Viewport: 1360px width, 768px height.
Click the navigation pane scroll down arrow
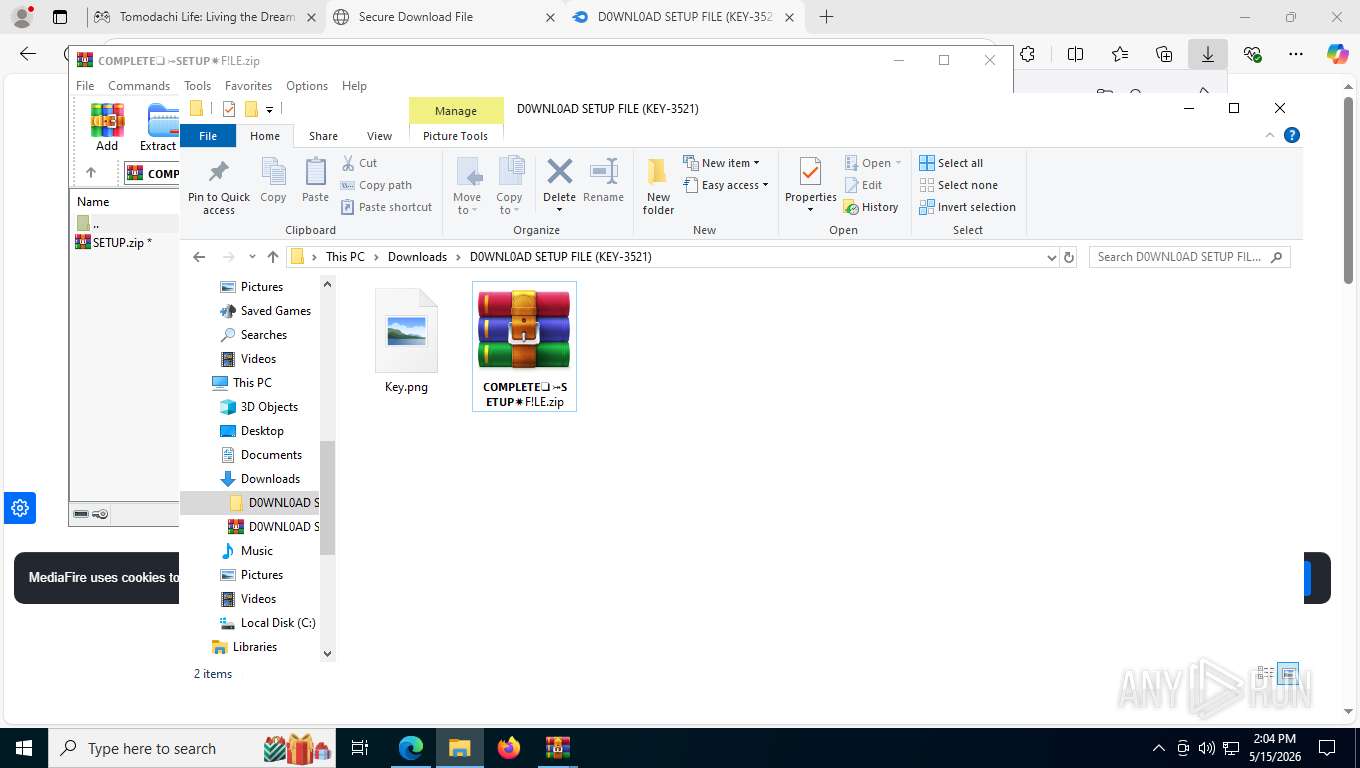(x=327, y=653)
